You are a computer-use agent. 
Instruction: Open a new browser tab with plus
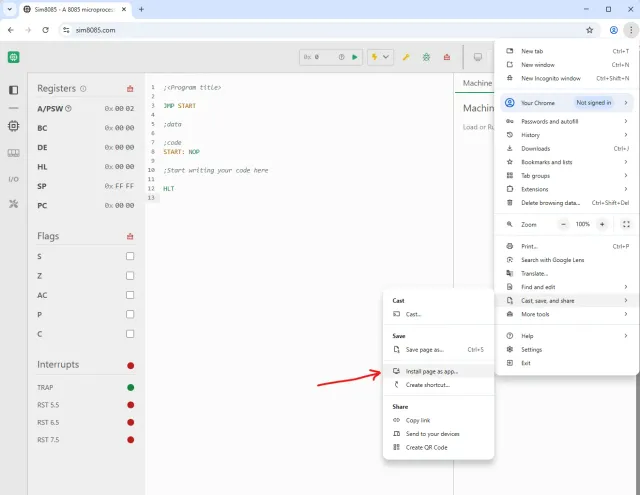point(141,9)
